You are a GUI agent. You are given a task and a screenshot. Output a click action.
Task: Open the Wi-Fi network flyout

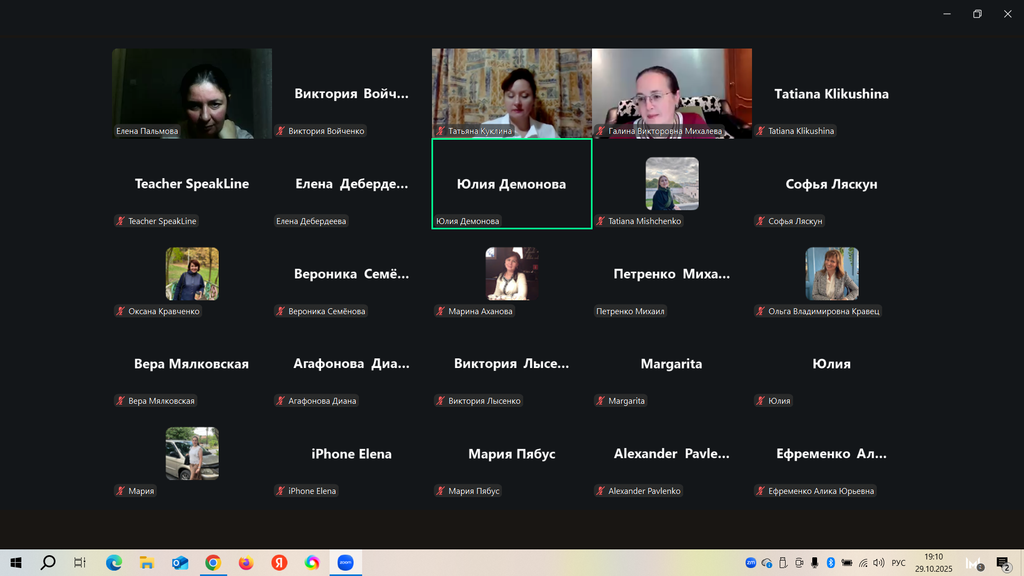pyautogui.click(x=863, y=563)
